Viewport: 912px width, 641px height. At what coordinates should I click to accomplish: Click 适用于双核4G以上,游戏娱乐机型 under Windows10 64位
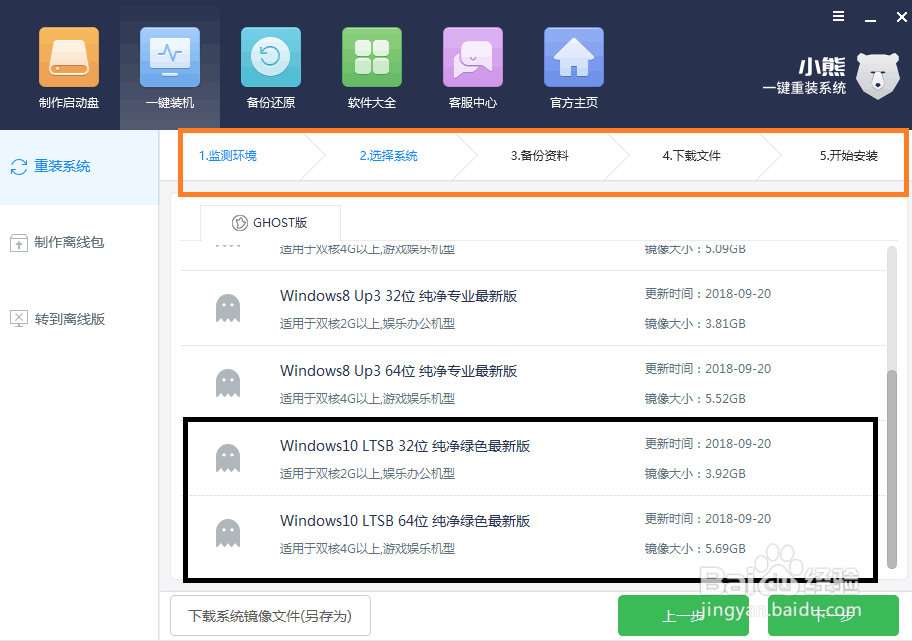point(367,549)
